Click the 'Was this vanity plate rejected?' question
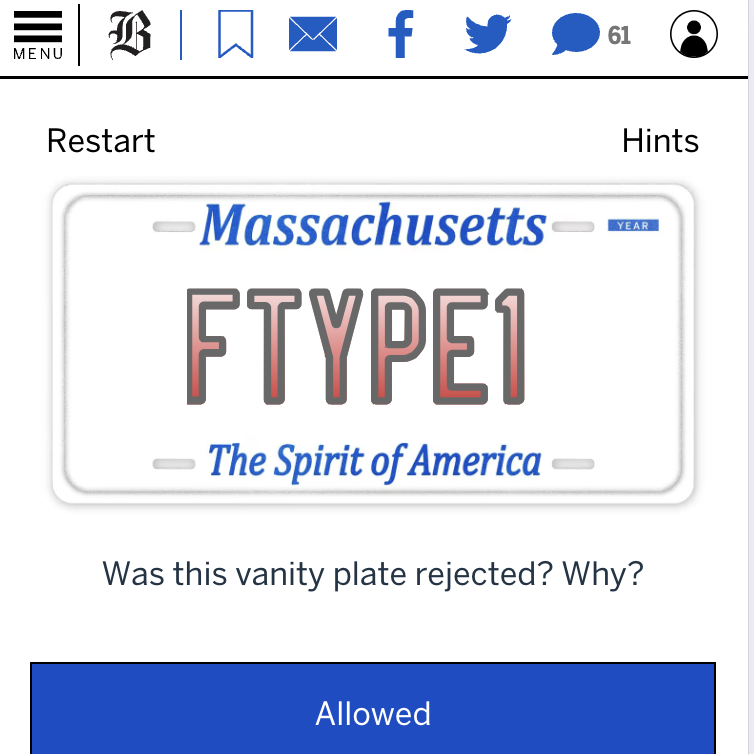754x754 pixels. coord(373,574)
